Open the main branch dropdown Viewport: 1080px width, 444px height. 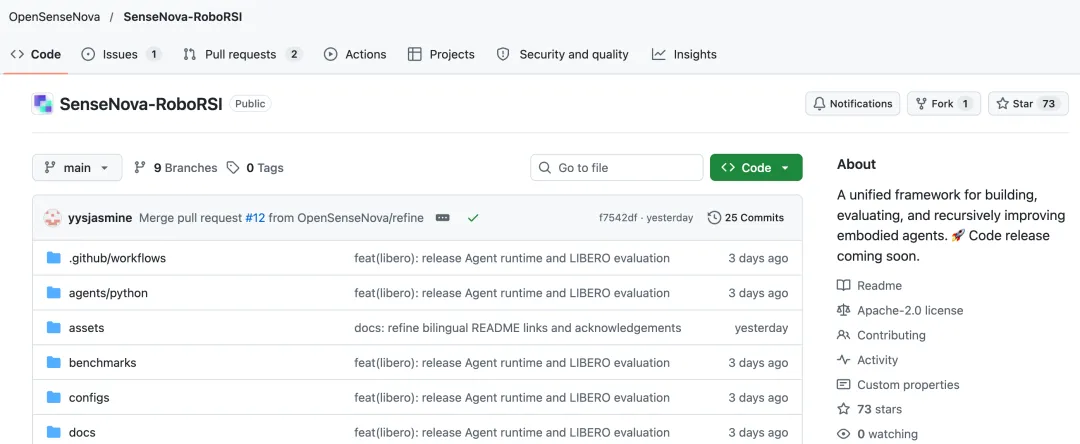pos(77,167)
